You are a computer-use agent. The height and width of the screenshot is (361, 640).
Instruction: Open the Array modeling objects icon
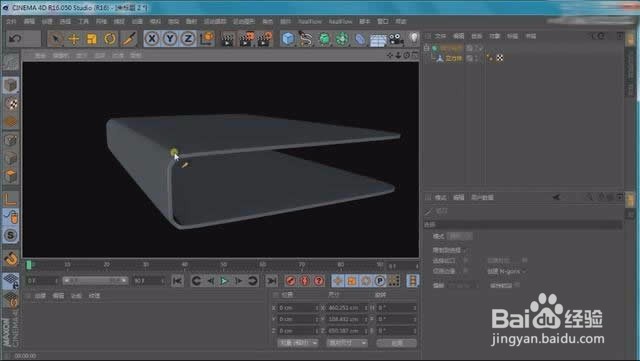point(342,39)
